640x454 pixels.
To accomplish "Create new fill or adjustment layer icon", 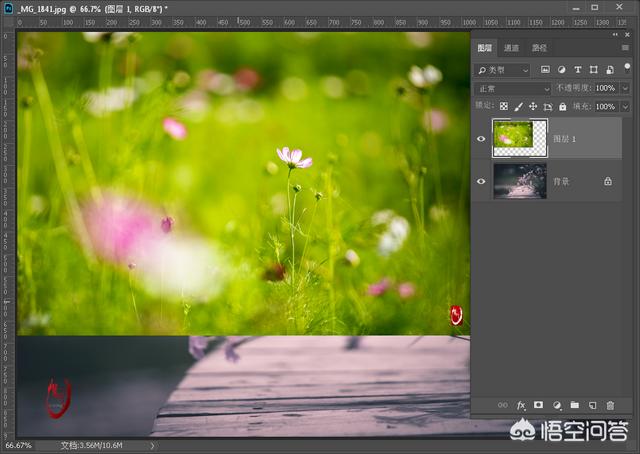I will [557, 405].
